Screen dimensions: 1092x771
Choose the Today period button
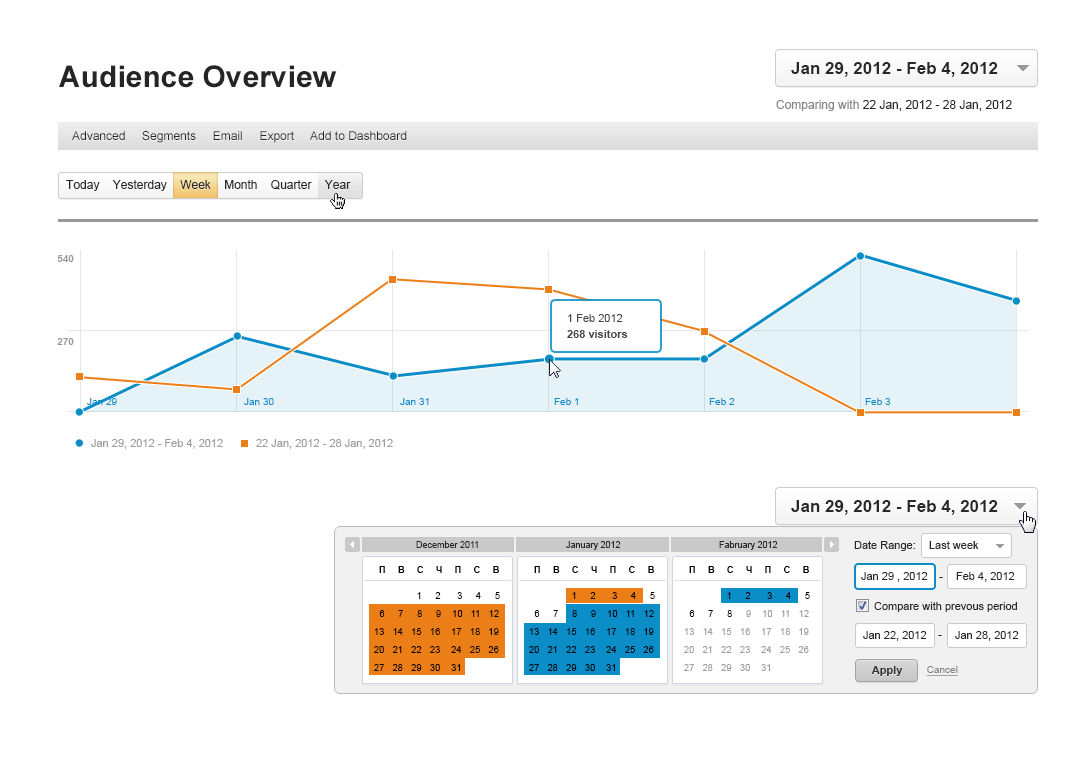83,185
